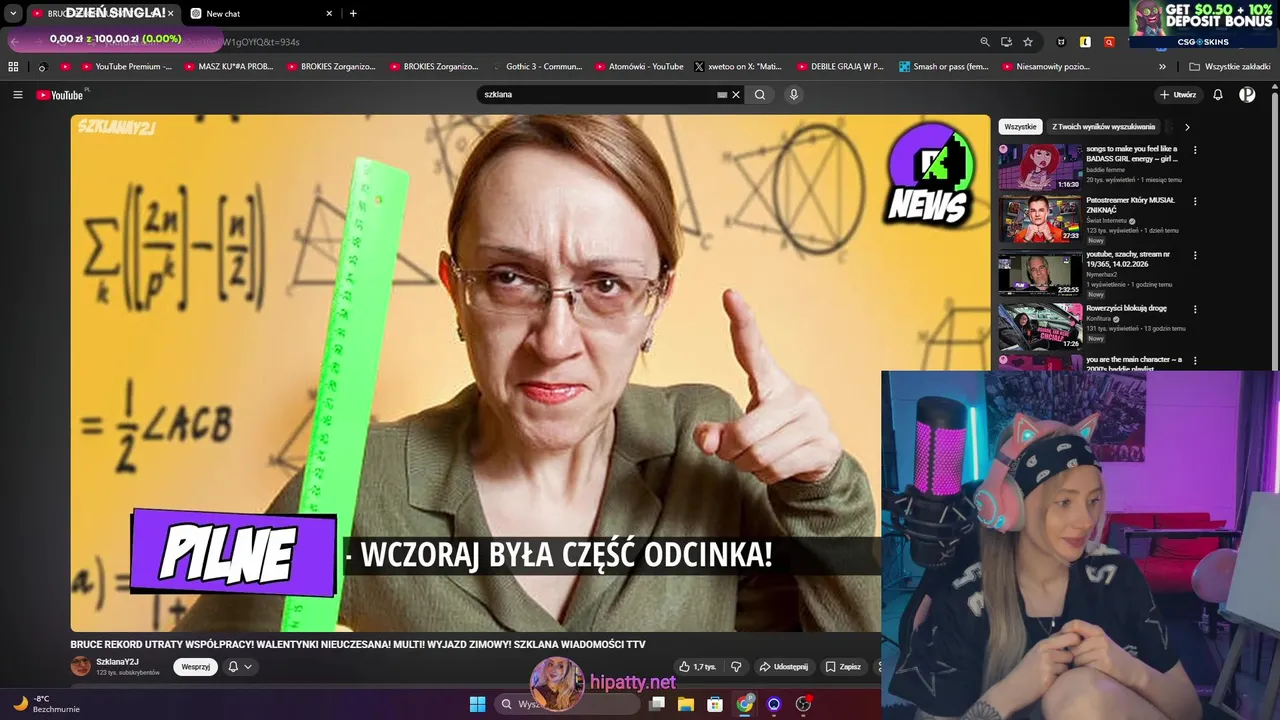Click the 'szklana' search input field
This screenshot has height=720, width=1280.
click(x=598, y=95)
